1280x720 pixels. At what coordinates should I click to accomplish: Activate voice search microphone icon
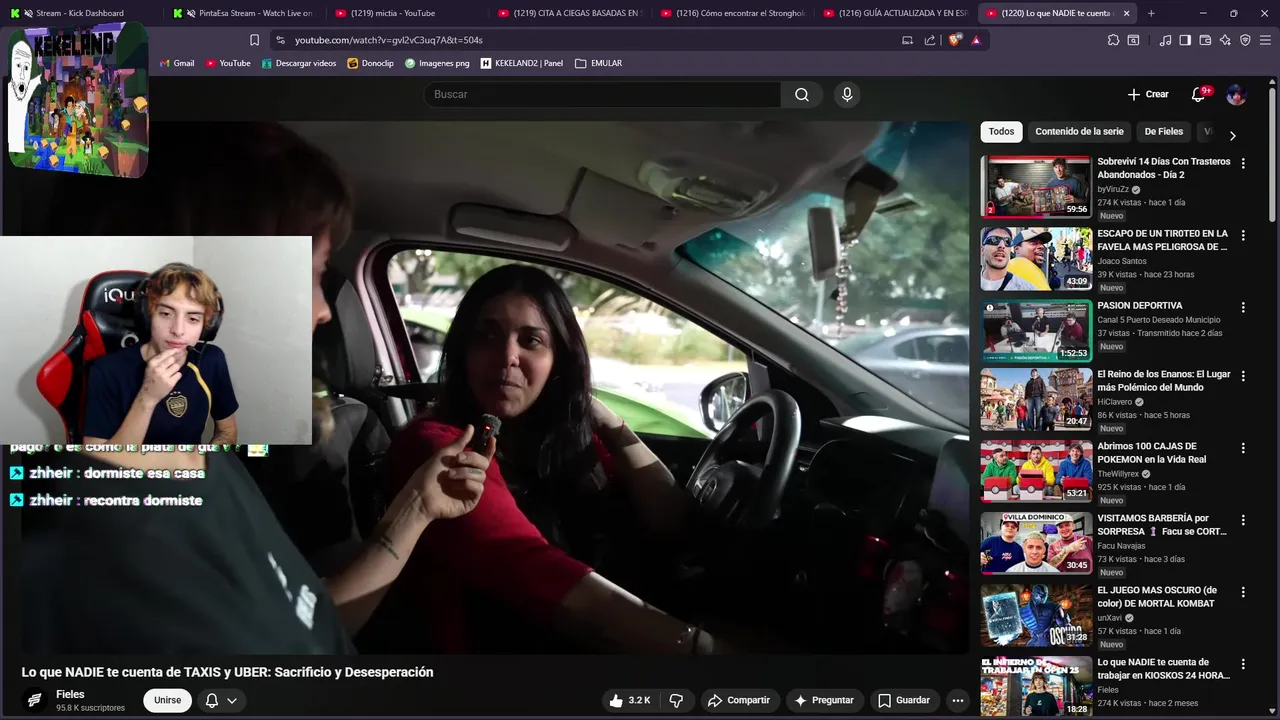(x=847, y=94)
